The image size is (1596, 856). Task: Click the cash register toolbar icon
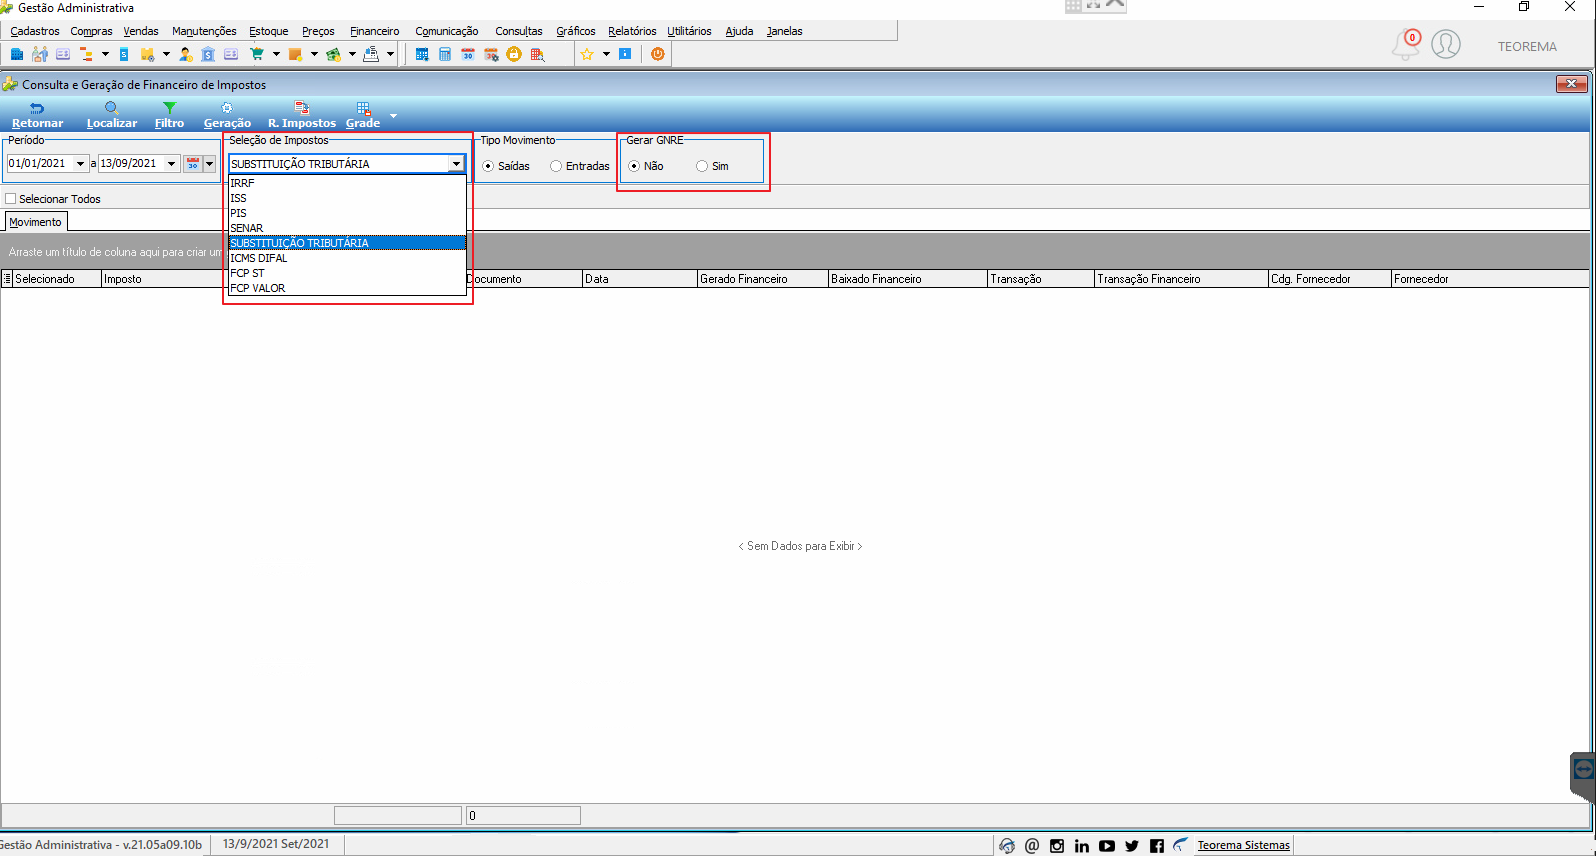[371, 54]
